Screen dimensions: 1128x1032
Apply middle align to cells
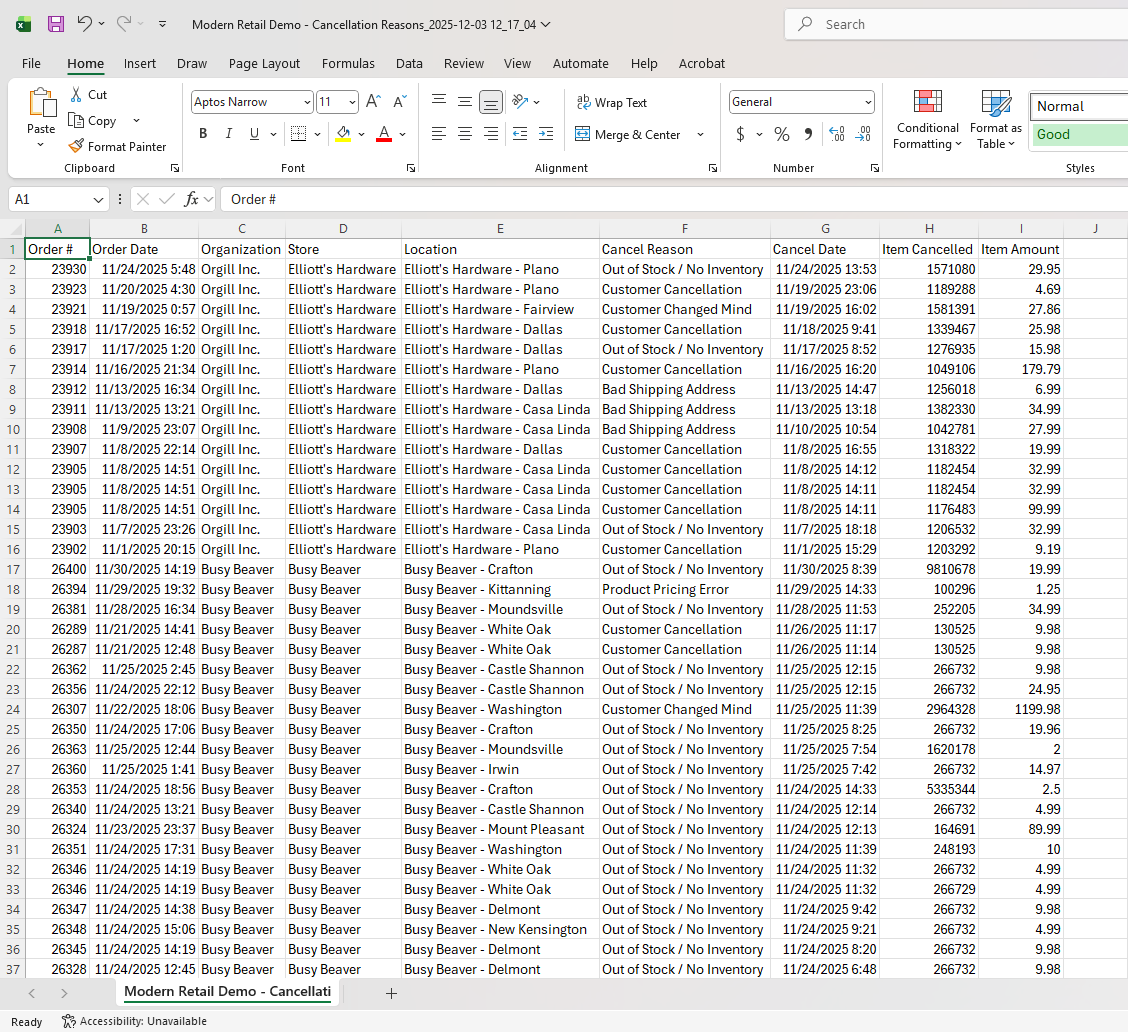pyautogui.click(x=465, y=101)
